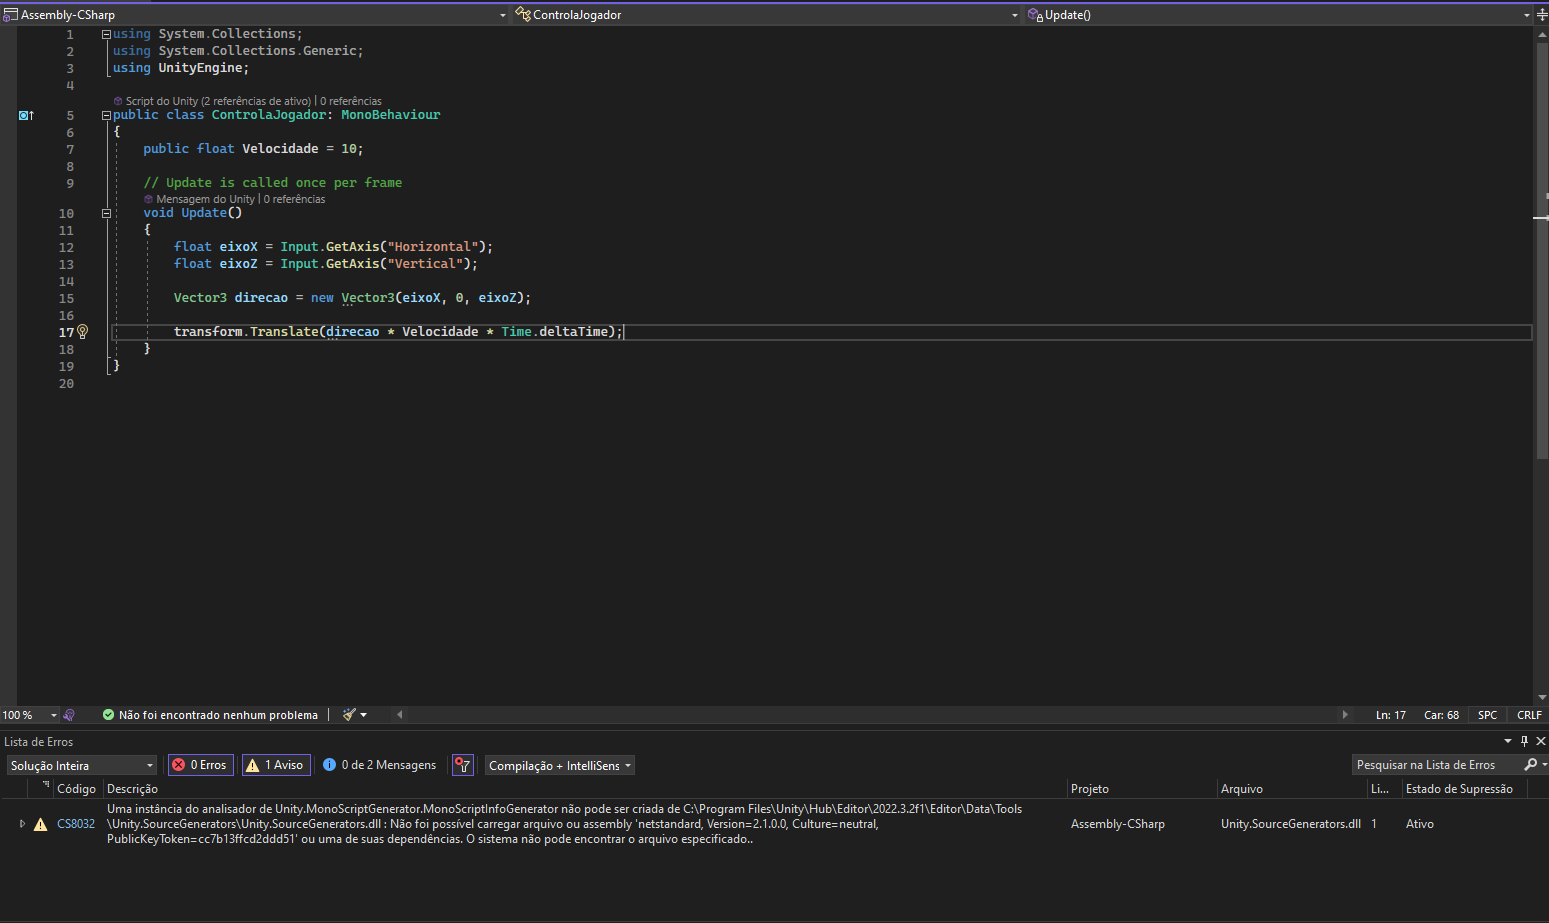Click the vertical scrollbar down arrow
The height and width of the screenshot is (923, 1549).
click(x=1542, y=697)
